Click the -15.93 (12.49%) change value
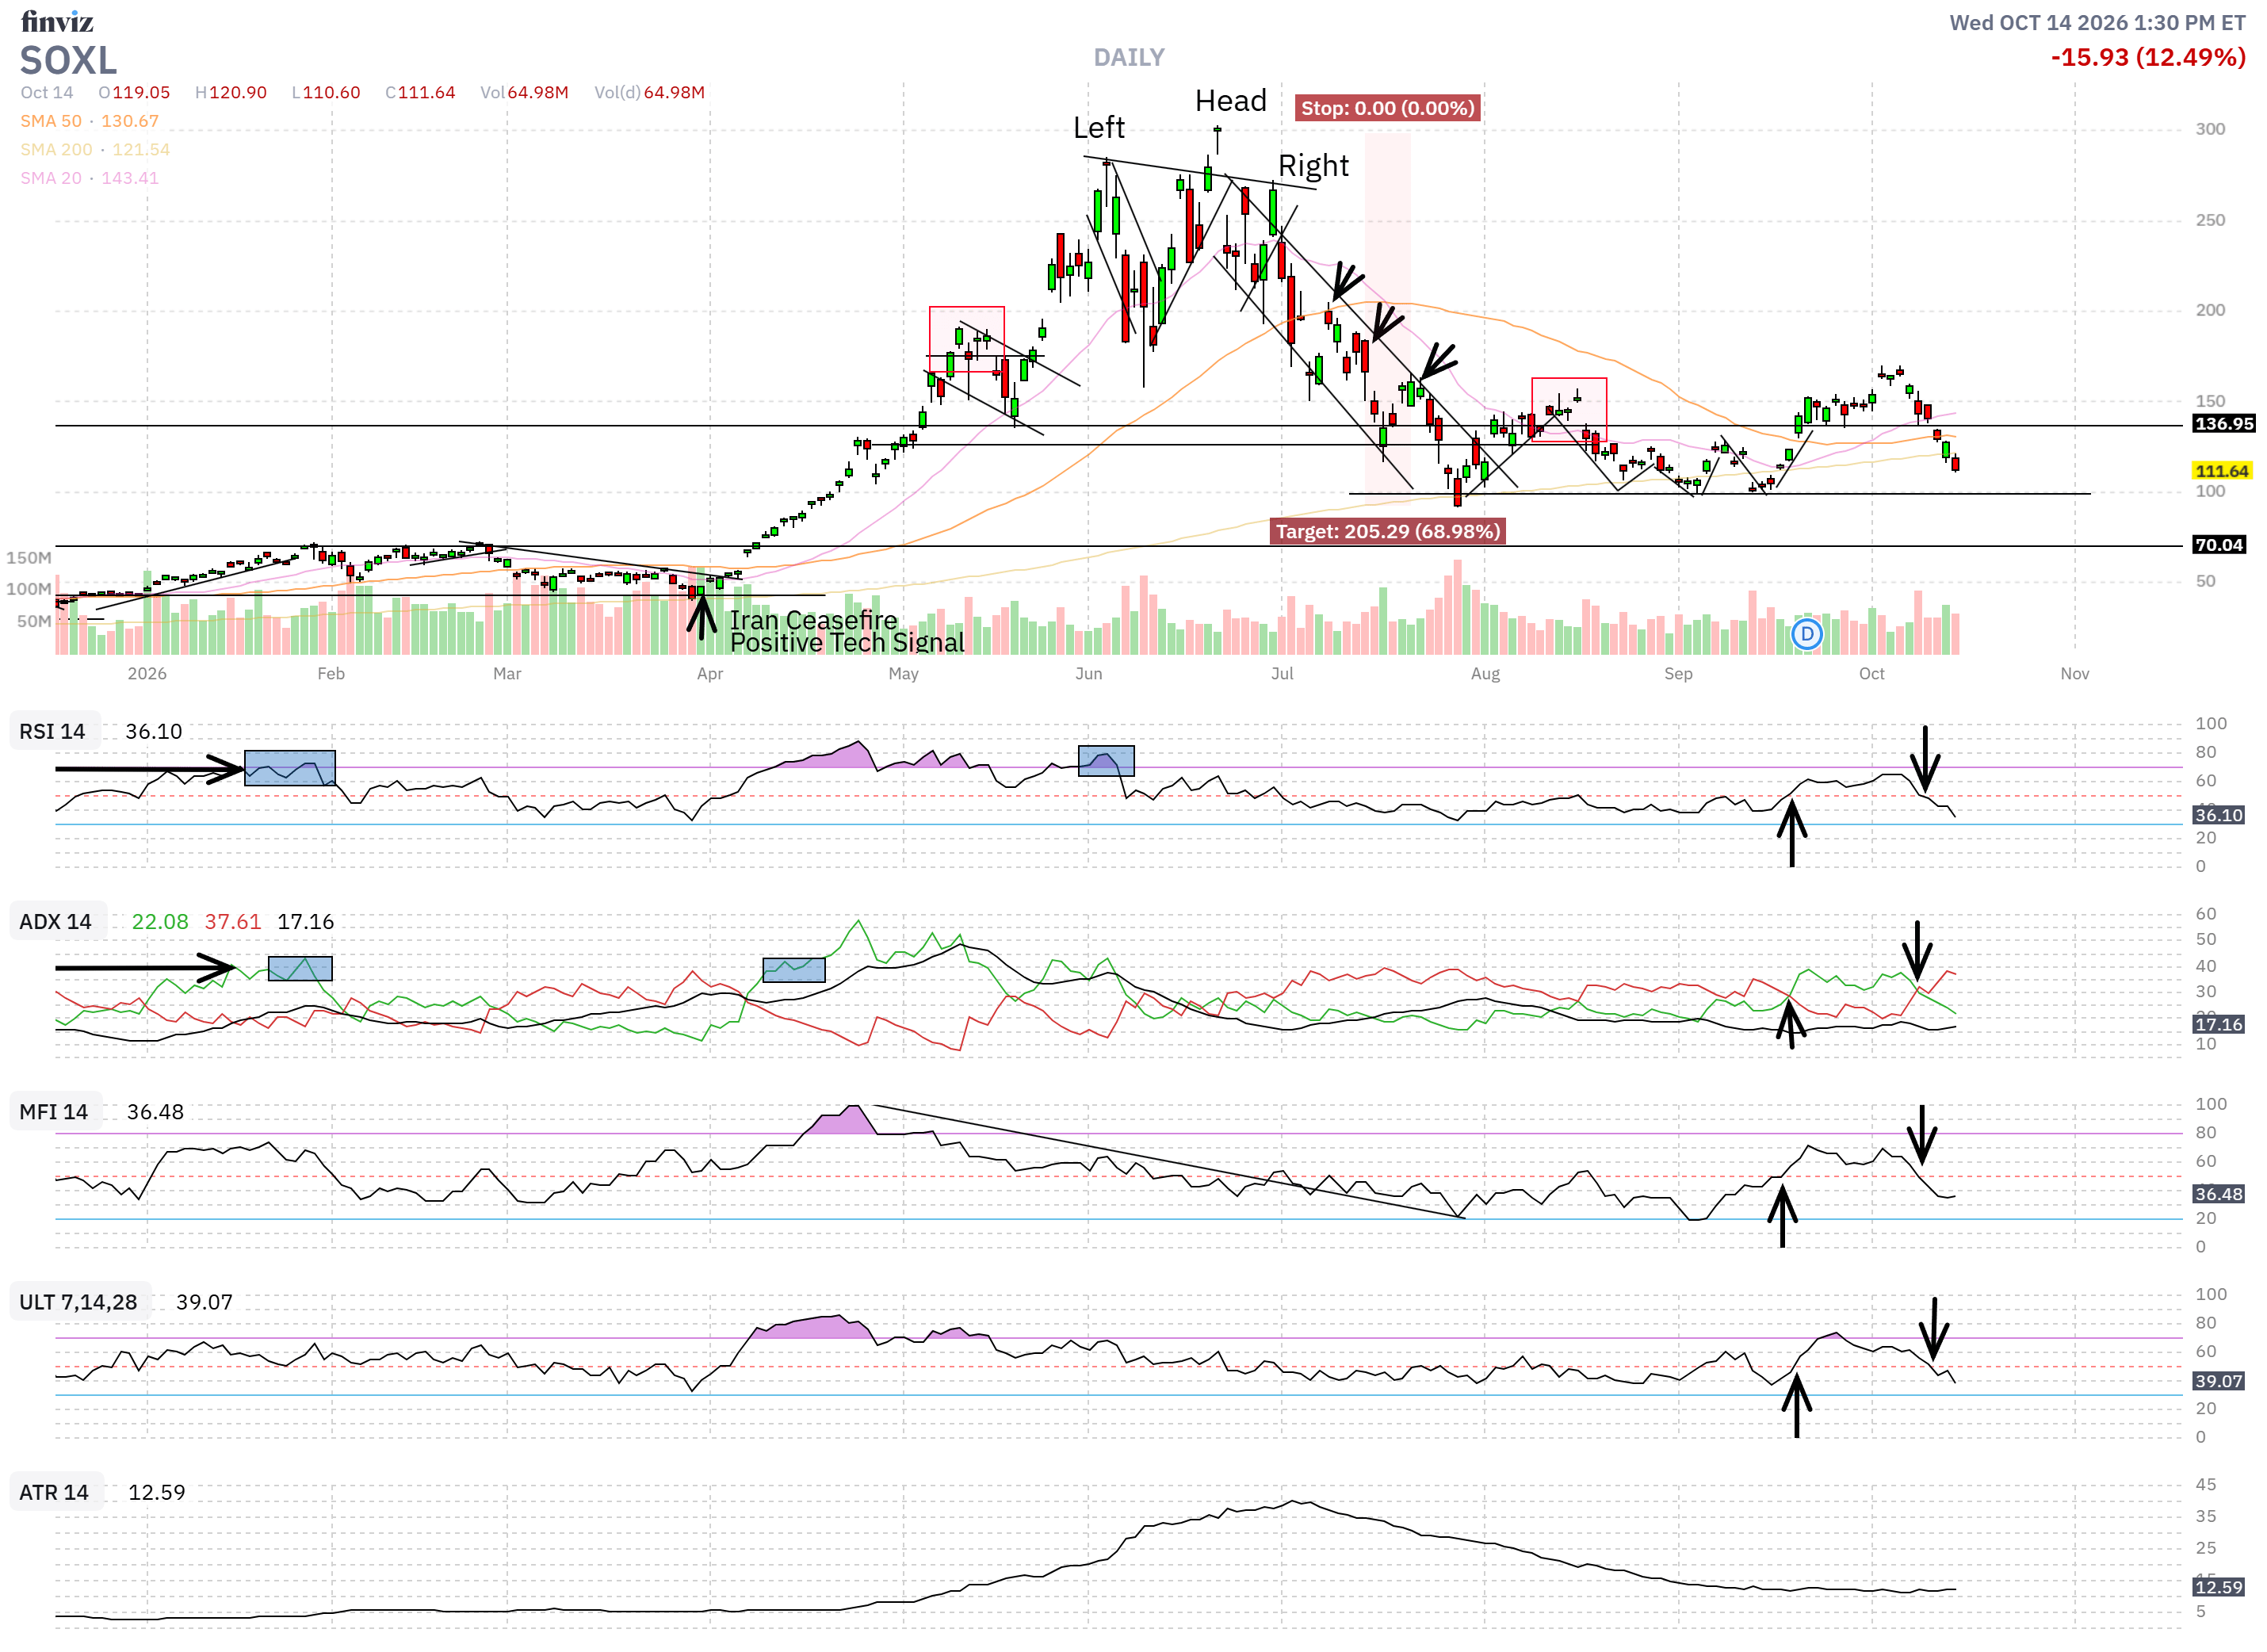 pyautogui.click(x=2148, y=58)
